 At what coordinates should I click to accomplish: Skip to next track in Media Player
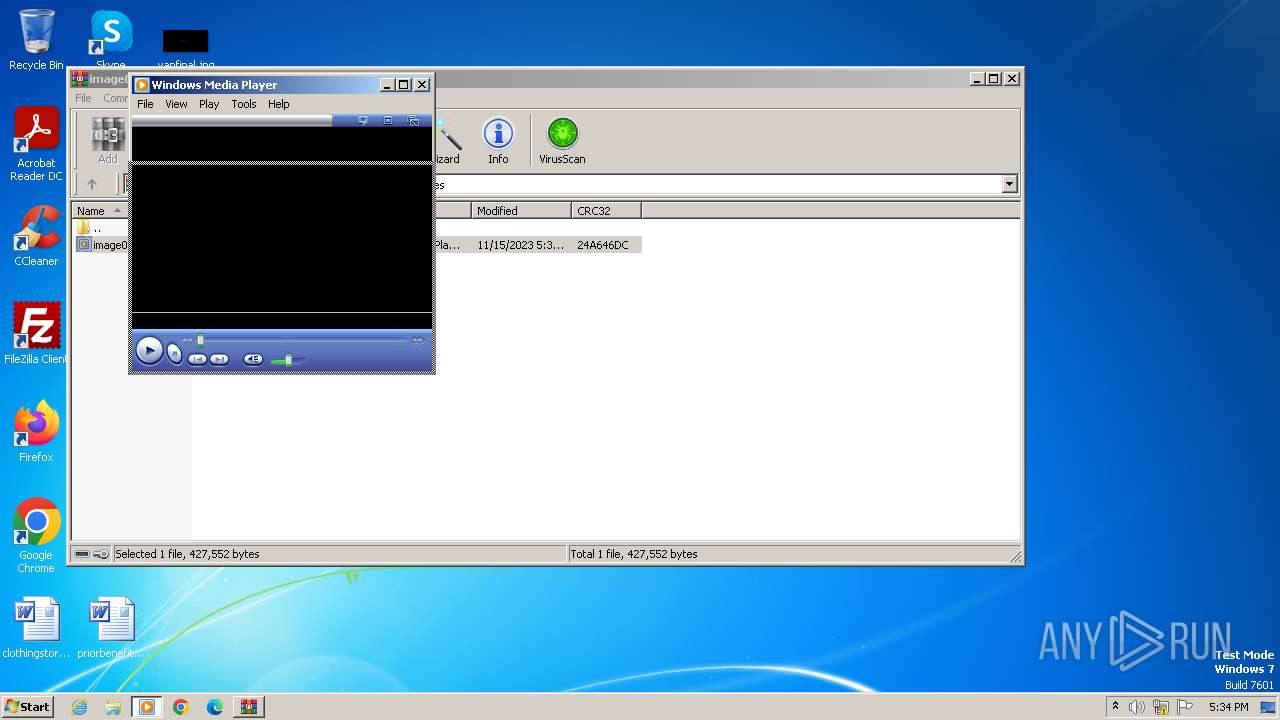(219, 359)
